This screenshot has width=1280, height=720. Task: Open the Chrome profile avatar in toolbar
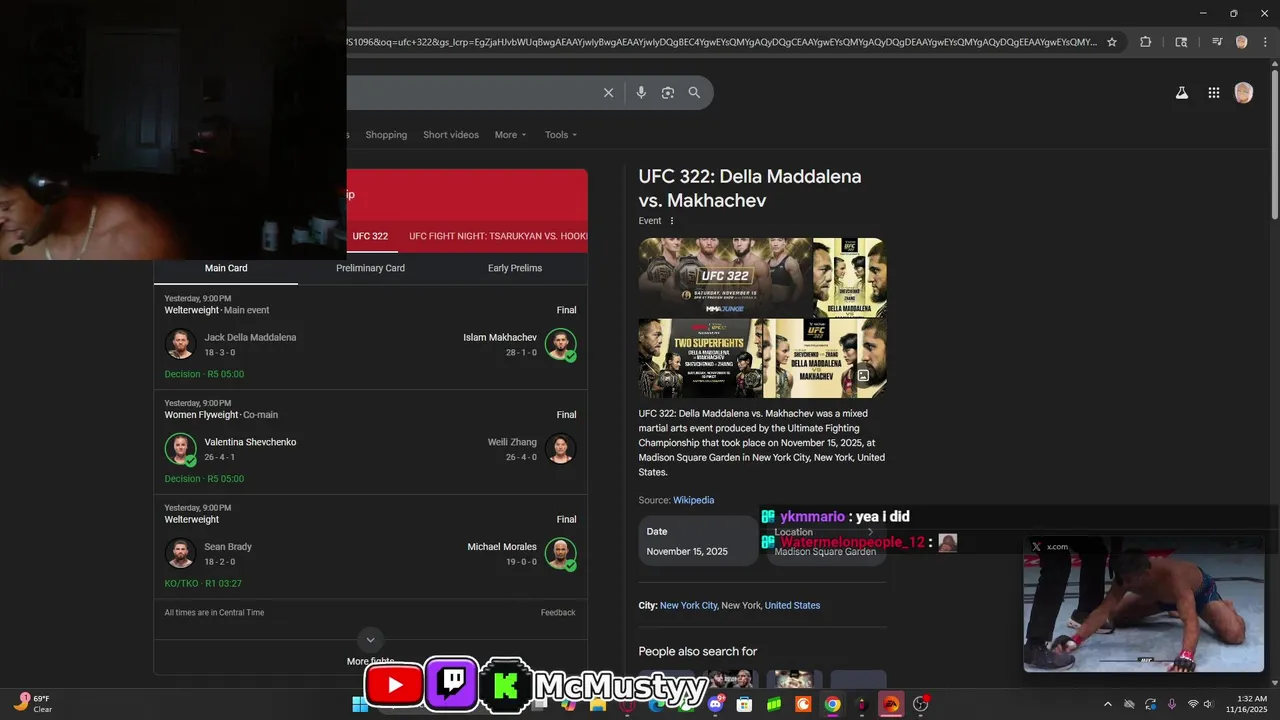coord(1241,42)
